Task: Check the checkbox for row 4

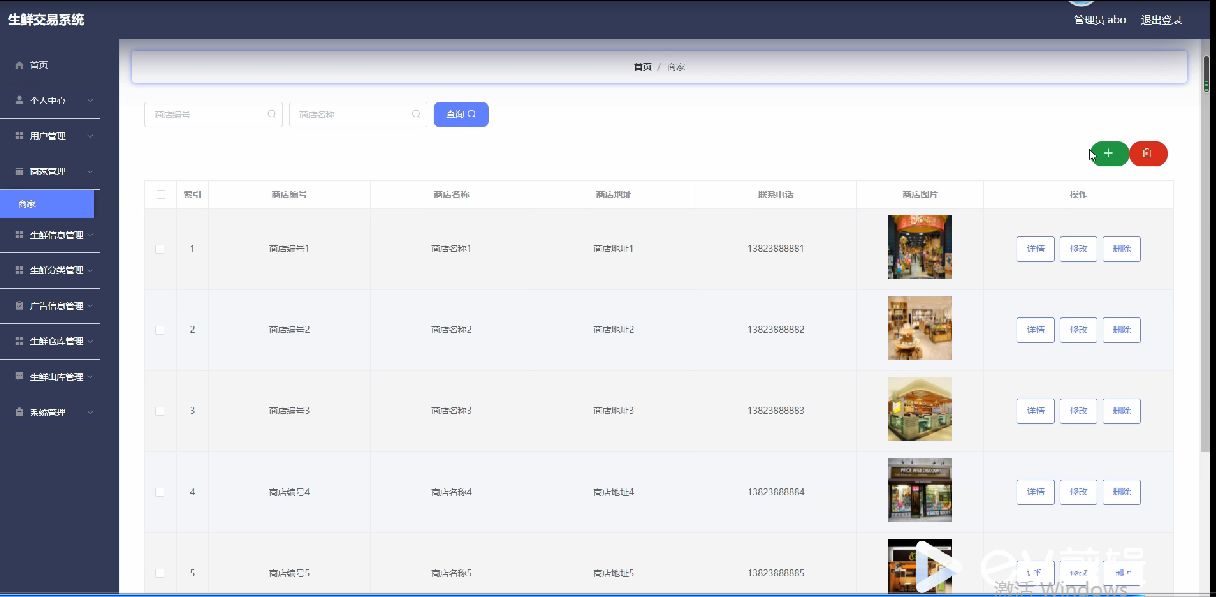Action: [x=160, y=491]
